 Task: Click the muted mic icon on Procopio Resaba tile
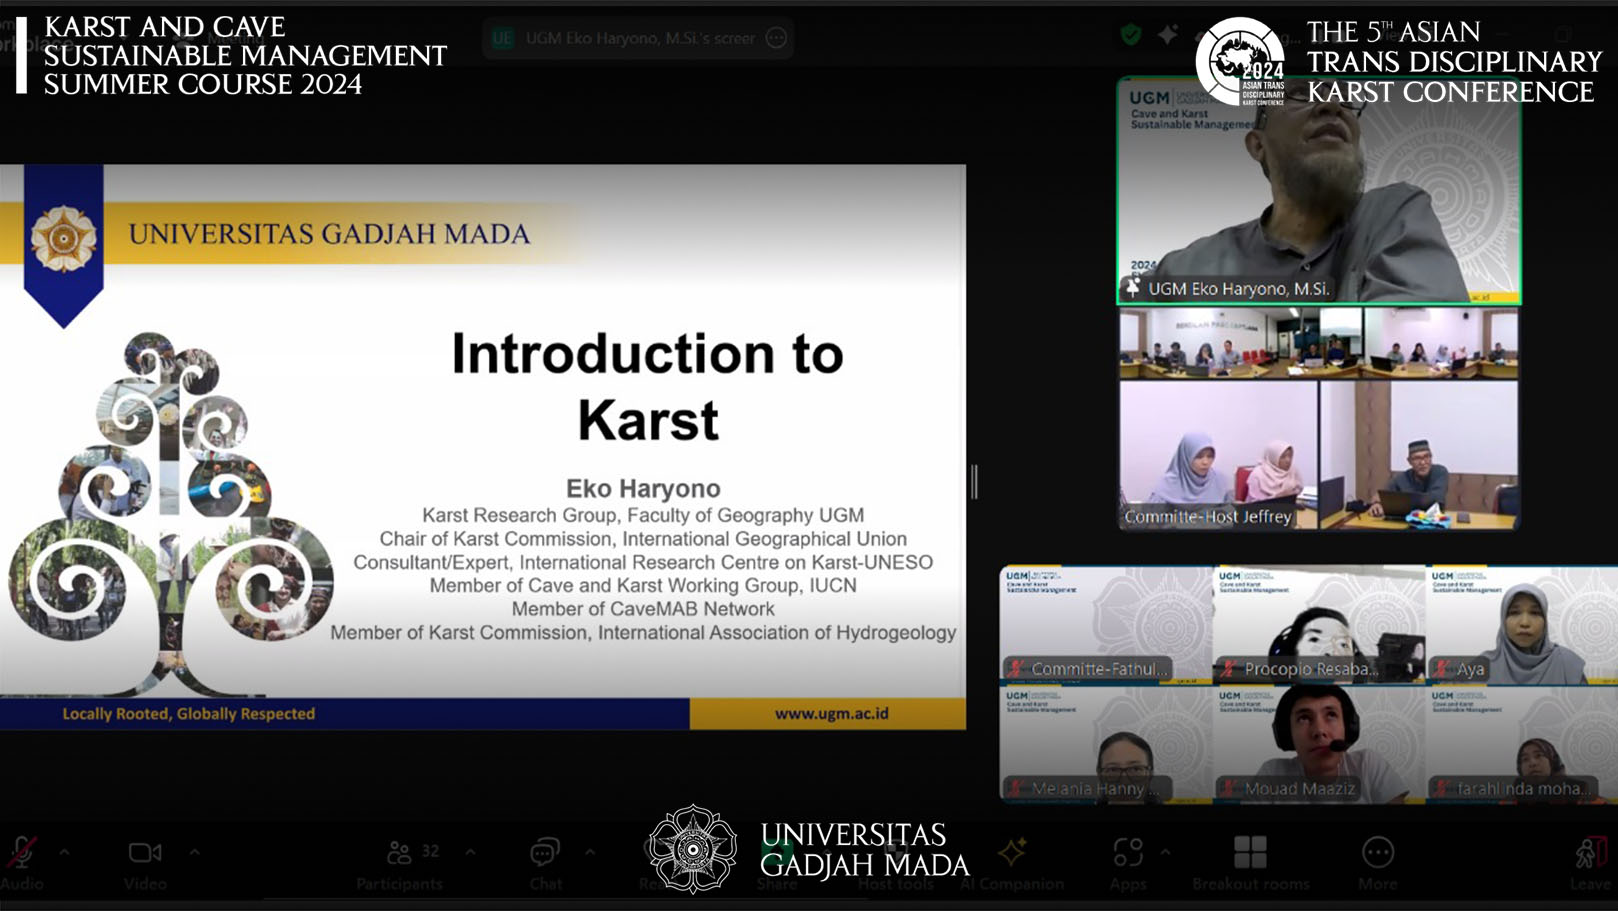click(x=1230, y=669)
